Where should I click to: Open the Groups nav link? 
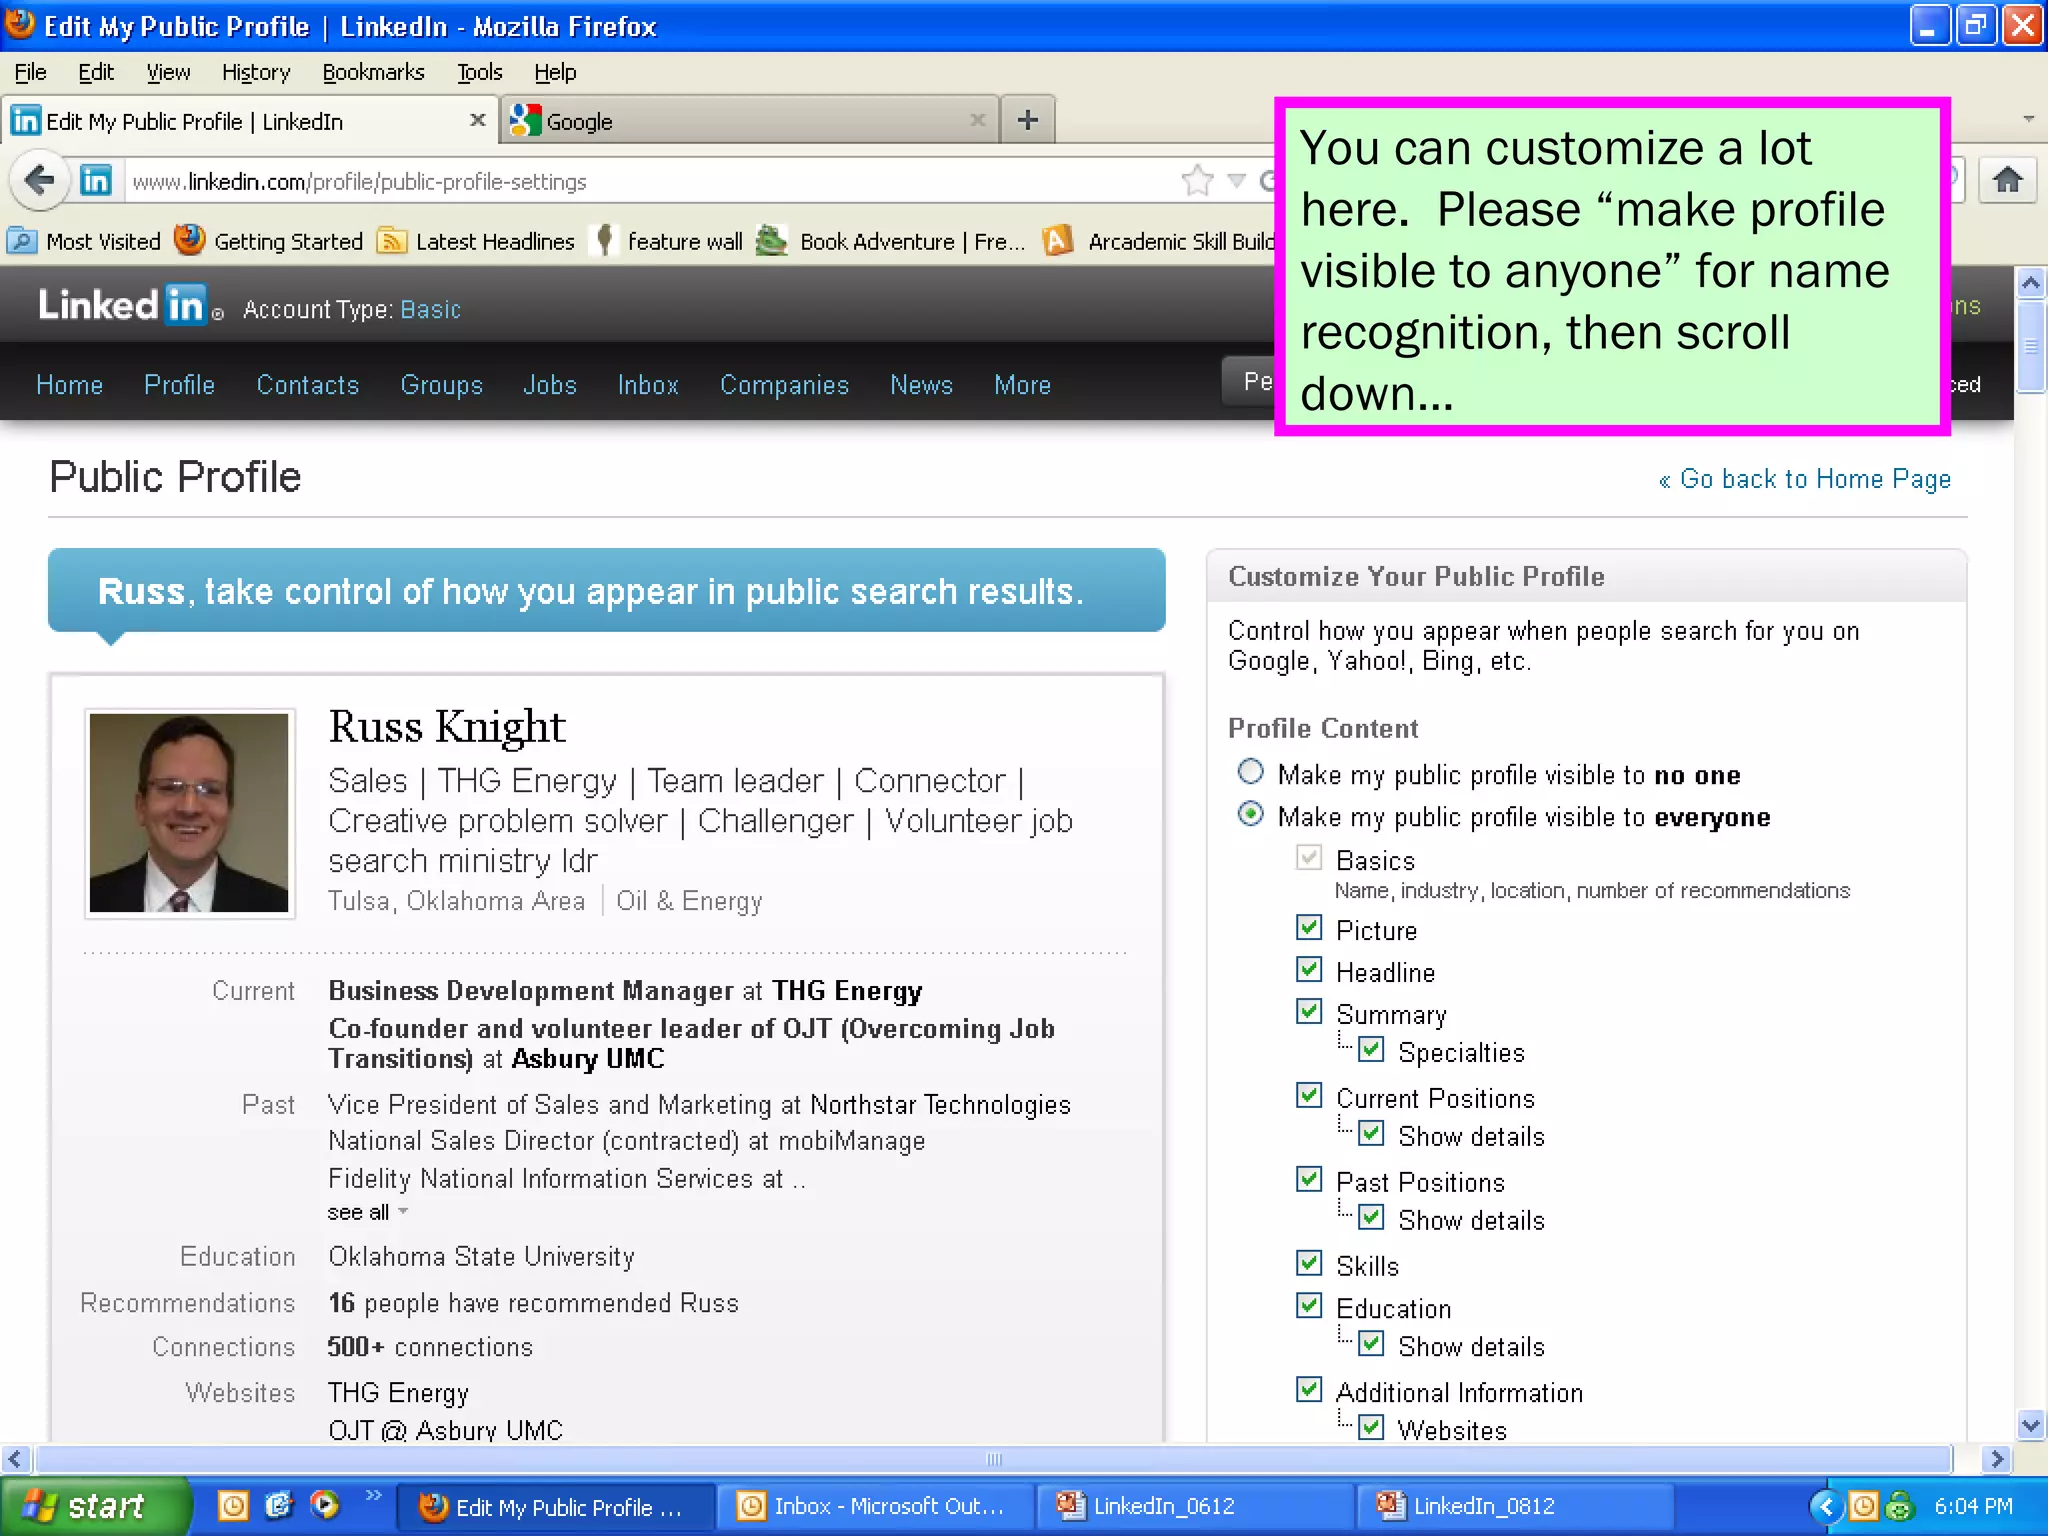(441, 385)
